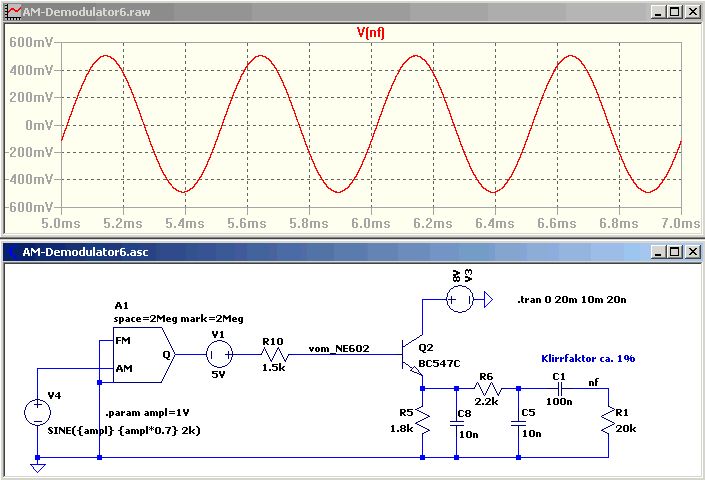705x480 pixels.
Task: Select resistor R10 symbol
Action: tap(274, 355)
